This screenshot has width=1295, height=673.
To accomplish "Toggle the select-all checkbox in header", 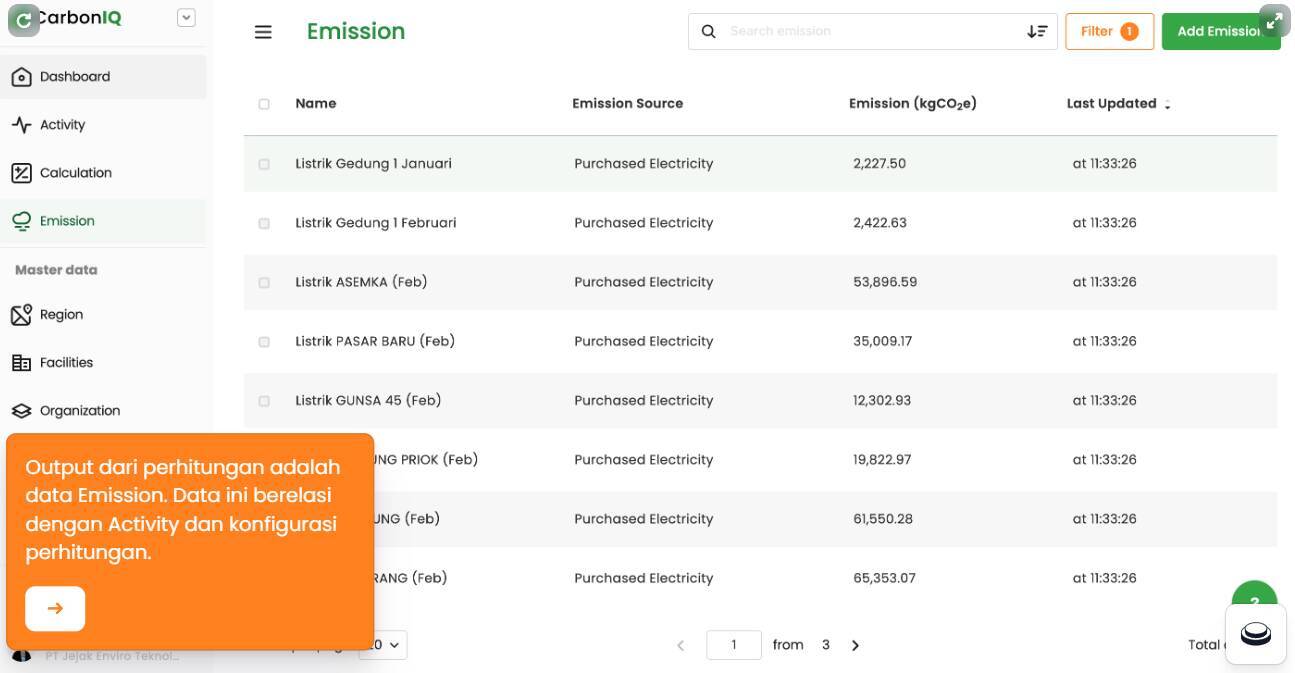I will pyautogui.click(x=264, y=104).
